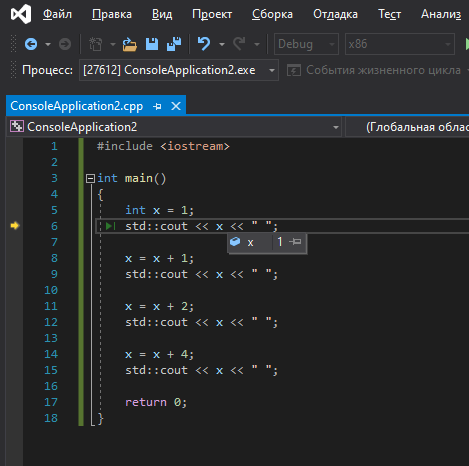Click the 'x = x + 4;' statement
This screenshot has width=469, height=466.
click(x=159, y=354)
